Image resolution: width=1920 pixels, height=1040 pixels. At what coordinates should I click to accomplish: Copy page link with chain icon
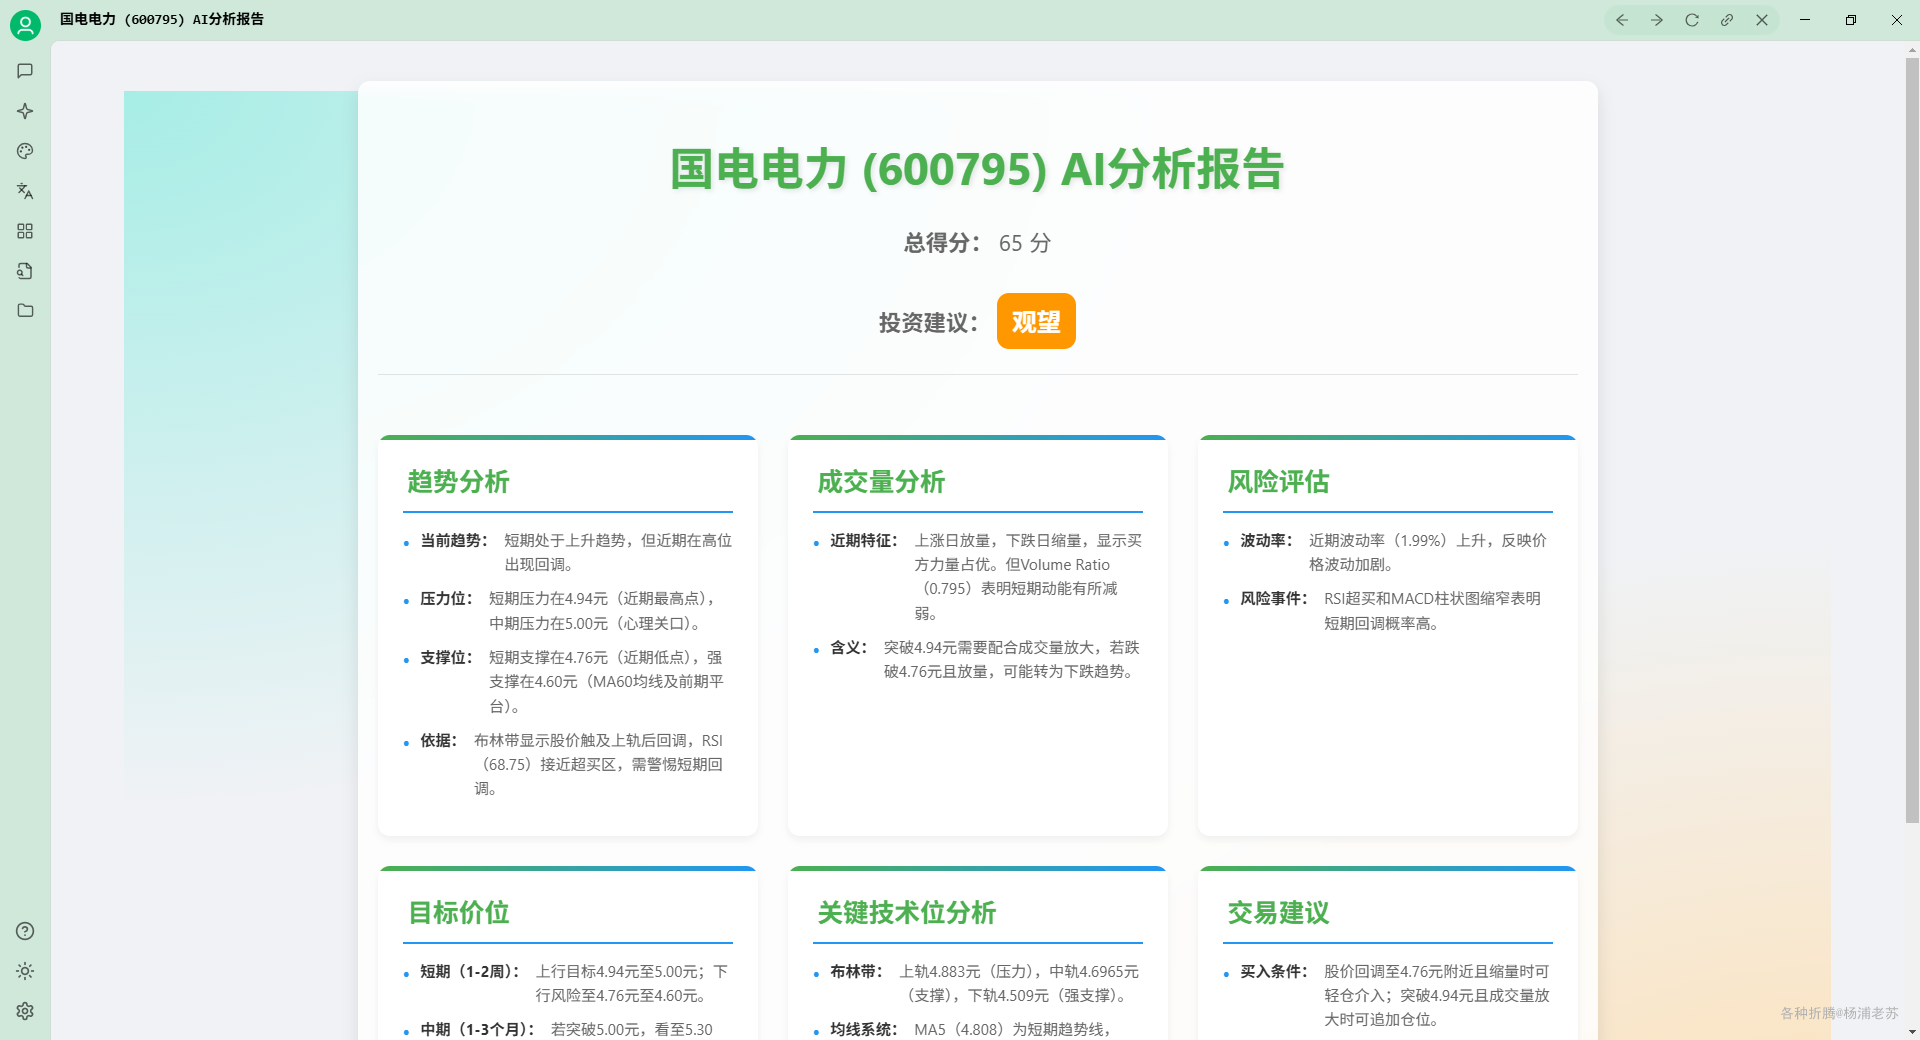point(1727,20)
